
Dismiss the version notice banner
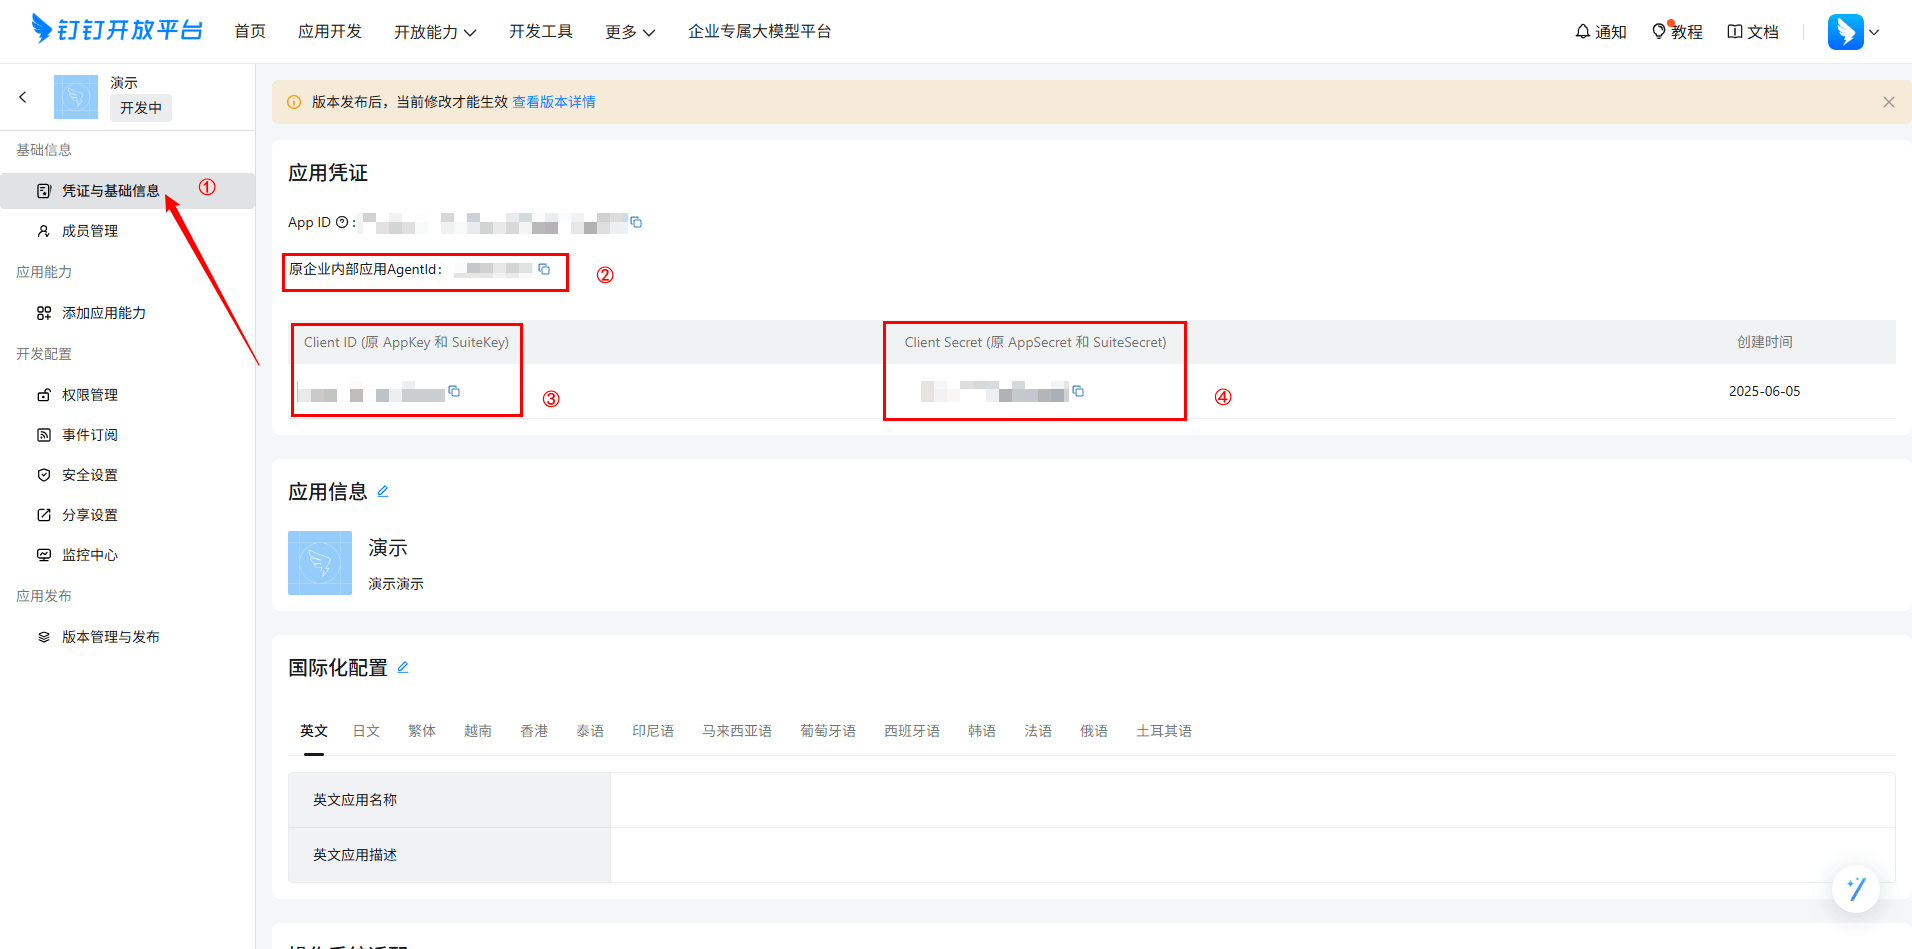(x=1888, y=102)
